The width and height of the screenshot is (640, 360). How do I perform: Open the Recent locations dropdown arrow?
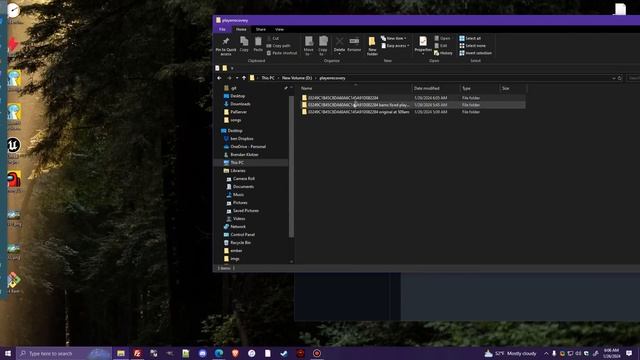237,78
